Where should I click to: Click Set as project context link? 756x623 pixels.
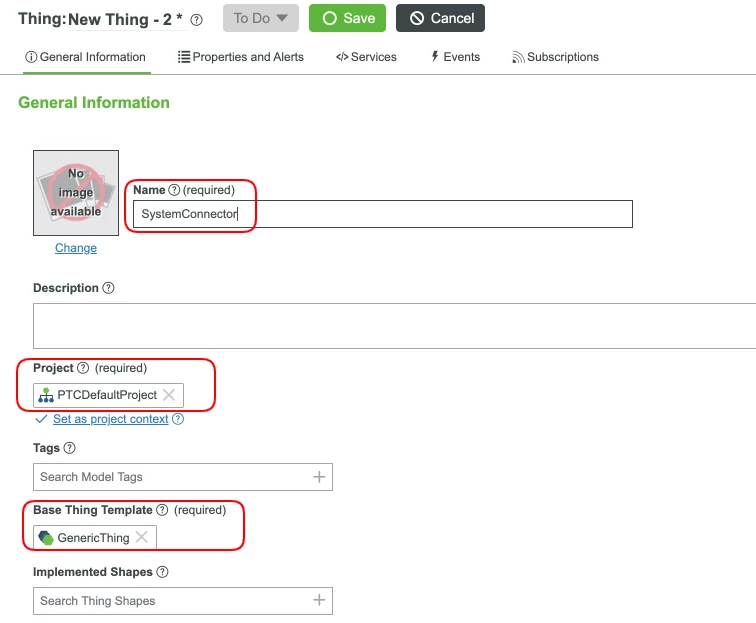(110, 419)
